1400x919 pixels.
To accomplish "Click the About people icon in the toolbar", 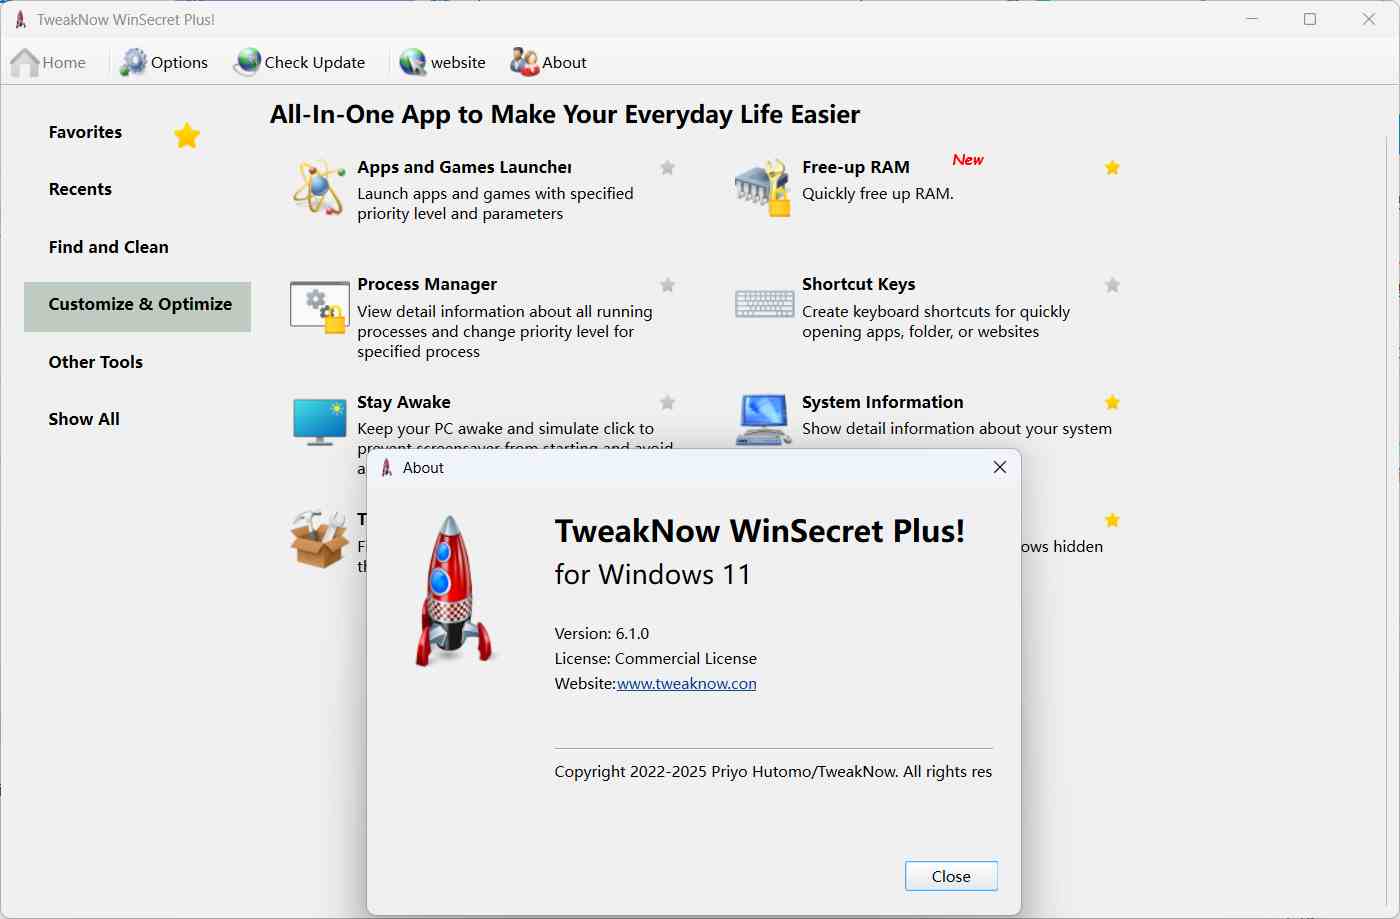I will [x=524, y=63].
